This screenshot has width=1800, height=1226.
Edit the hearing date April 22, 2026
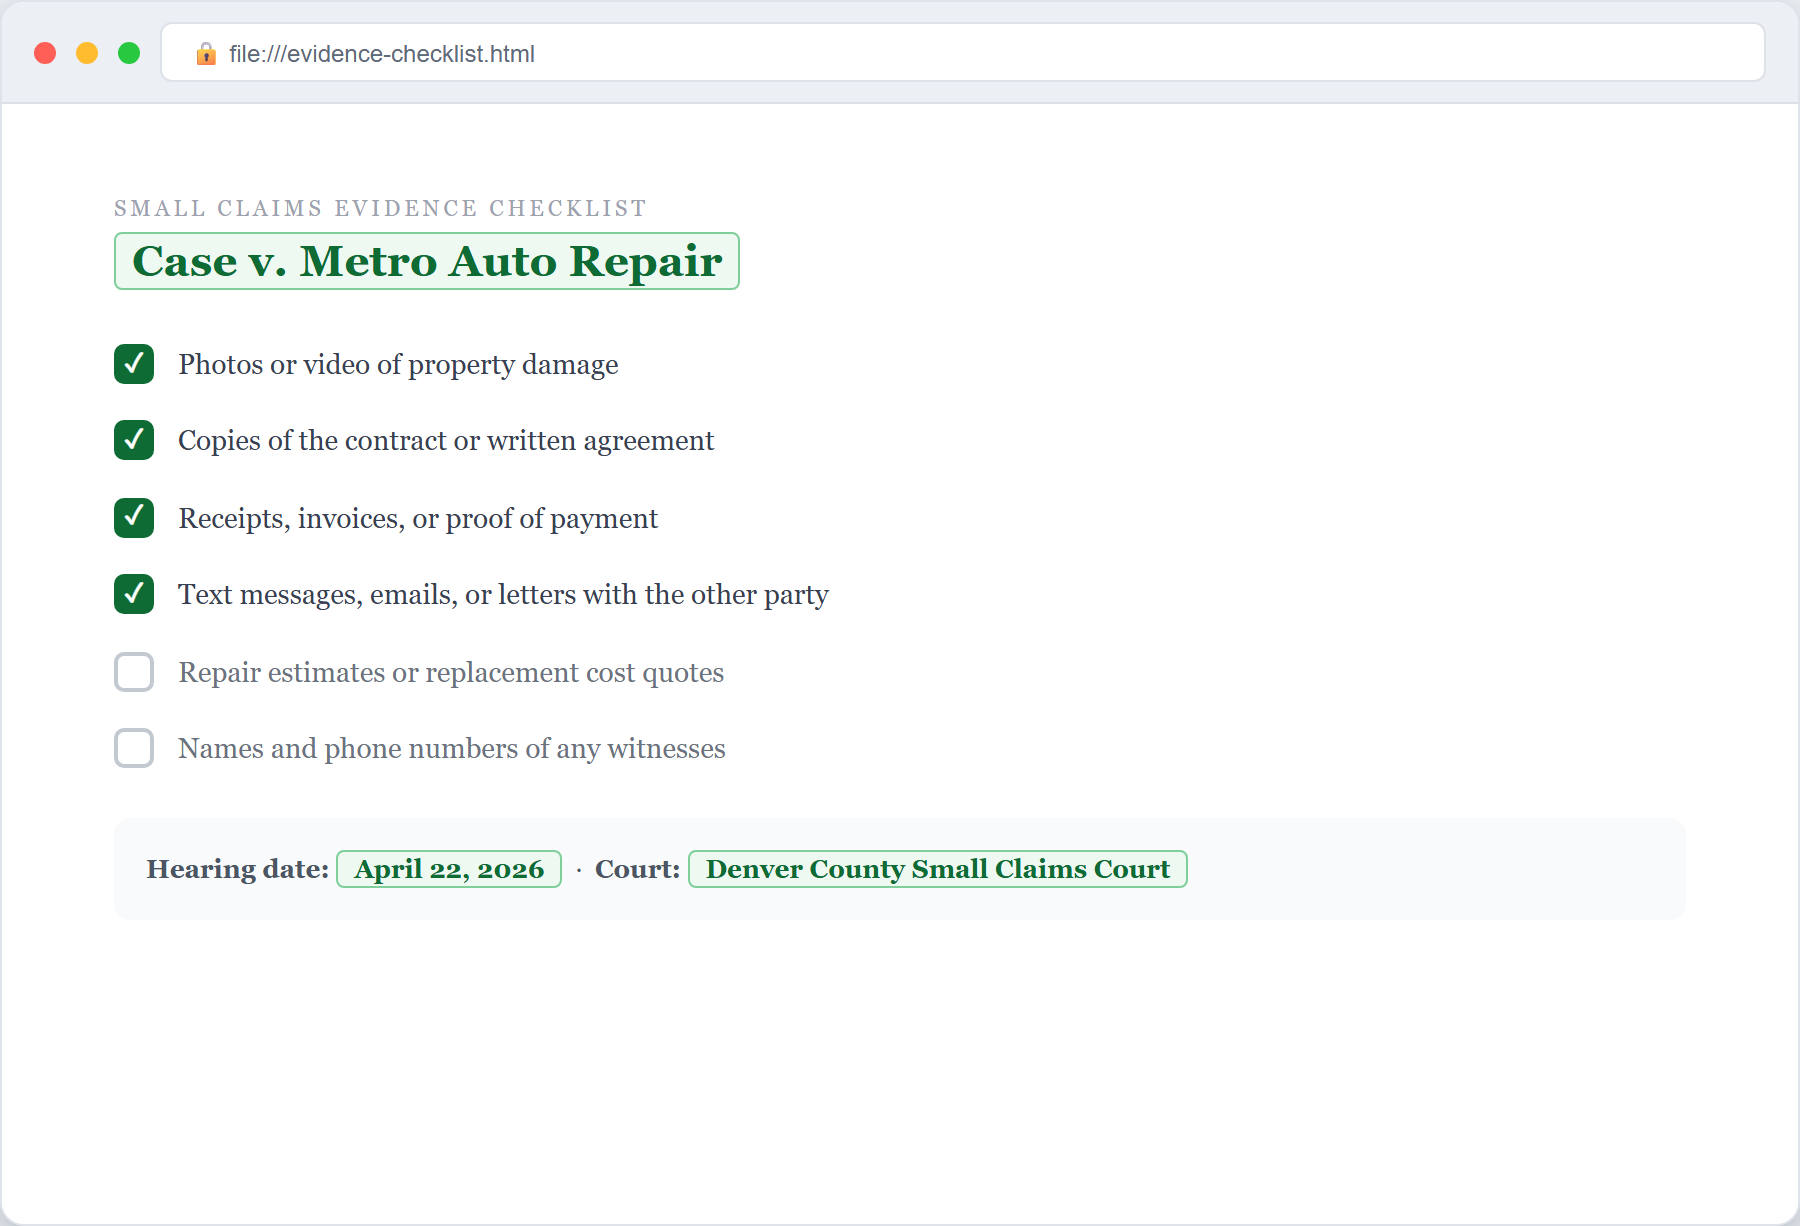tap(449, 869)
